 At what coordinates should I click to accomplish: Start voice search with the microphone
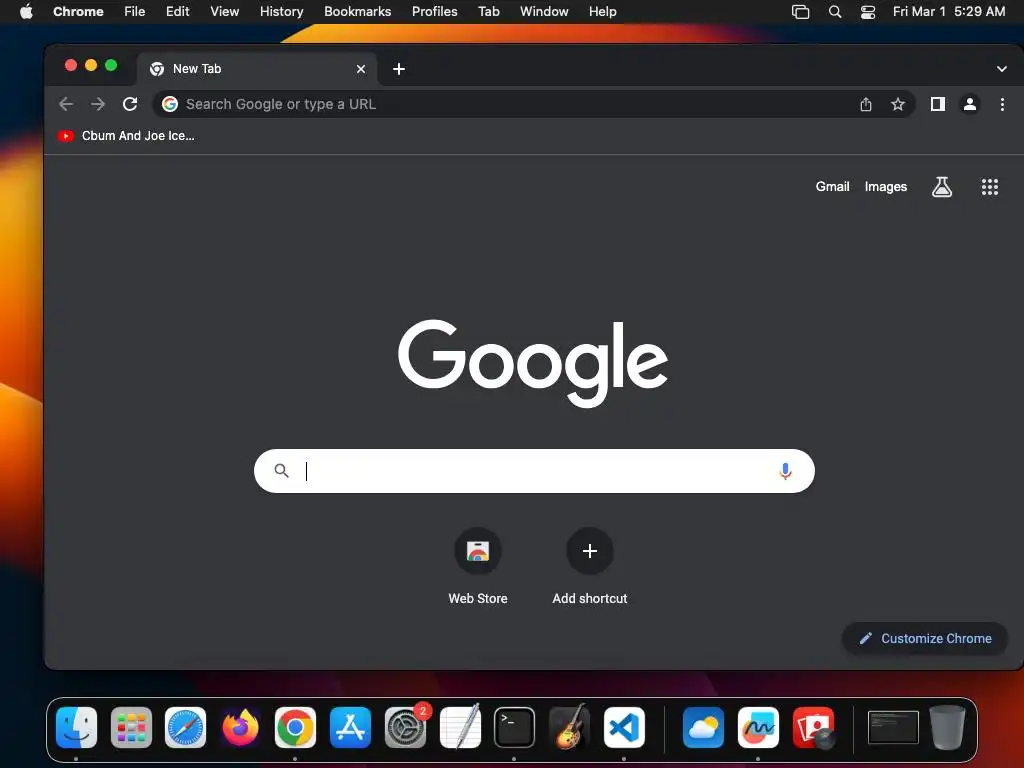786,471
